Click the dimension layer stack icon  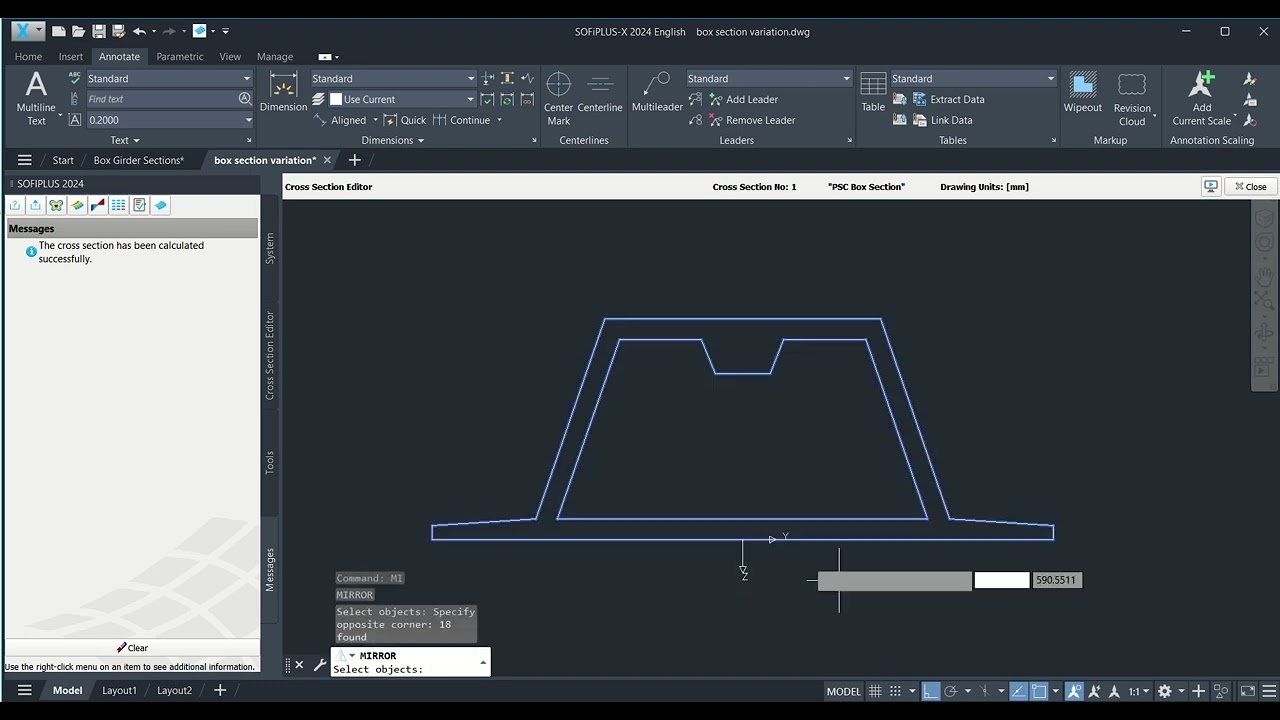point(318,99)
